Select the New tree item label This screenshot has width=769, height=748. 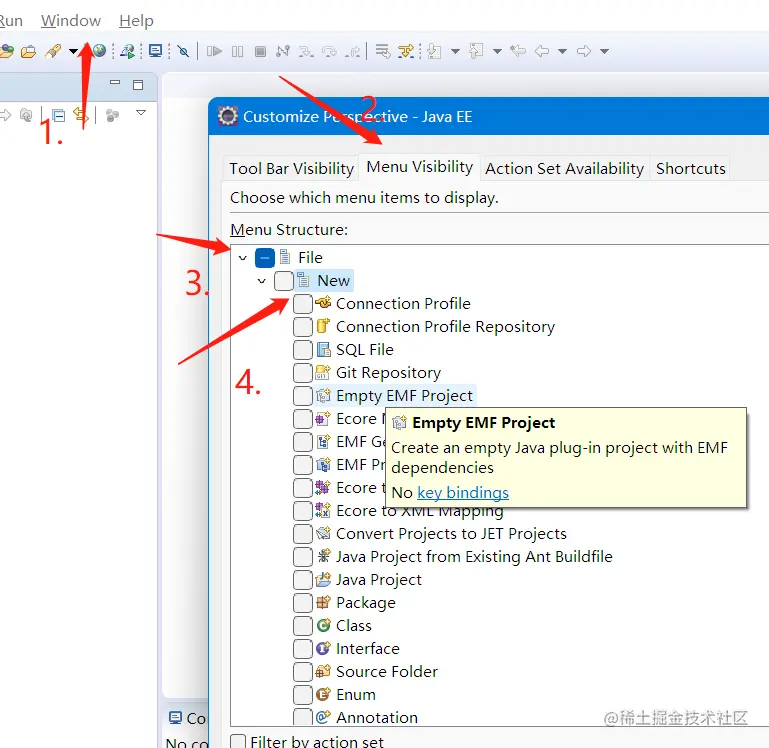[x=333, y=281]
